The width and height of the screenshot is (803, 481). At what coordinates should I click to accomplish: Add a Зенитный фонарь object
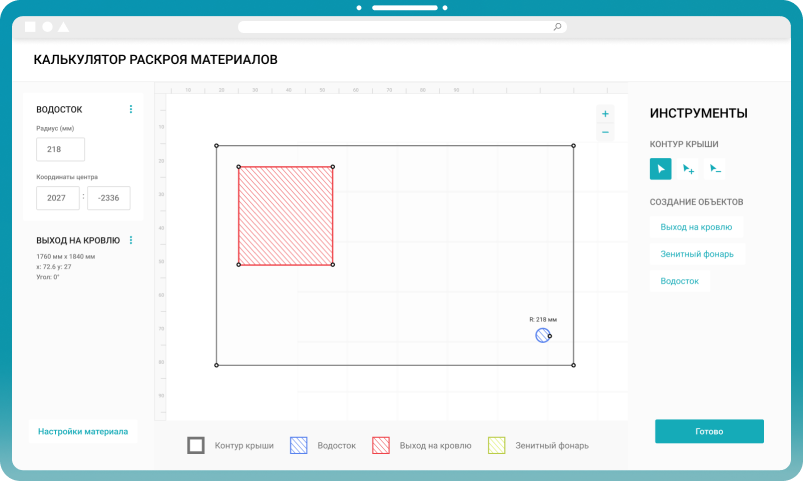pos(697,254)
